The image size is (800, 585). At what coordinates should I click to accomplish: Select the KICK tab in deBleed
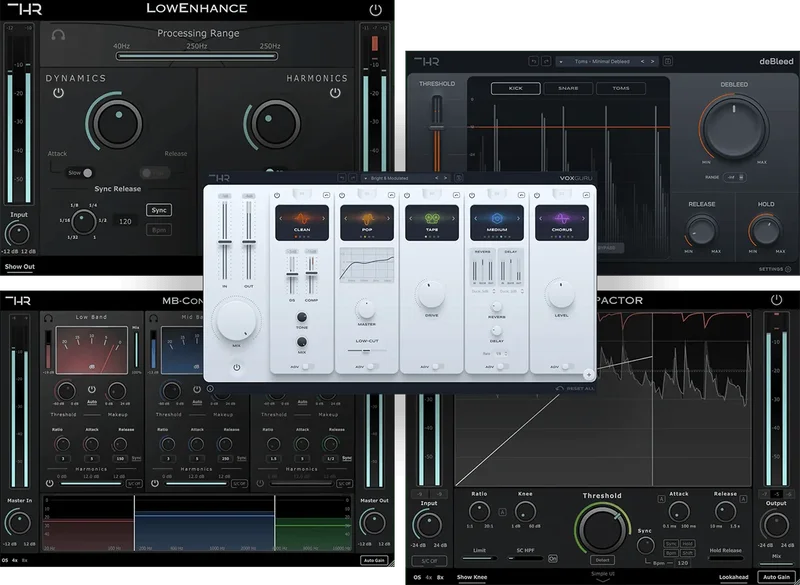515,88
